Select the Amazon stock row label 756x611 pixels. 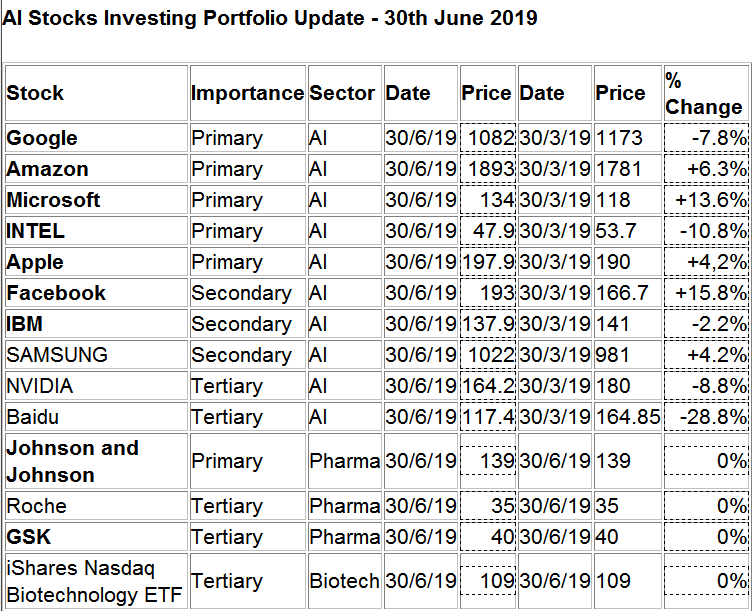tap(47, 169)
